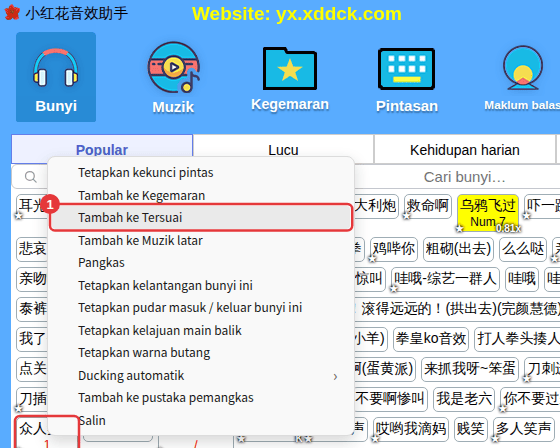
Task: Play the 哎哟我滴妈 sound button
Action: point(410,428)
